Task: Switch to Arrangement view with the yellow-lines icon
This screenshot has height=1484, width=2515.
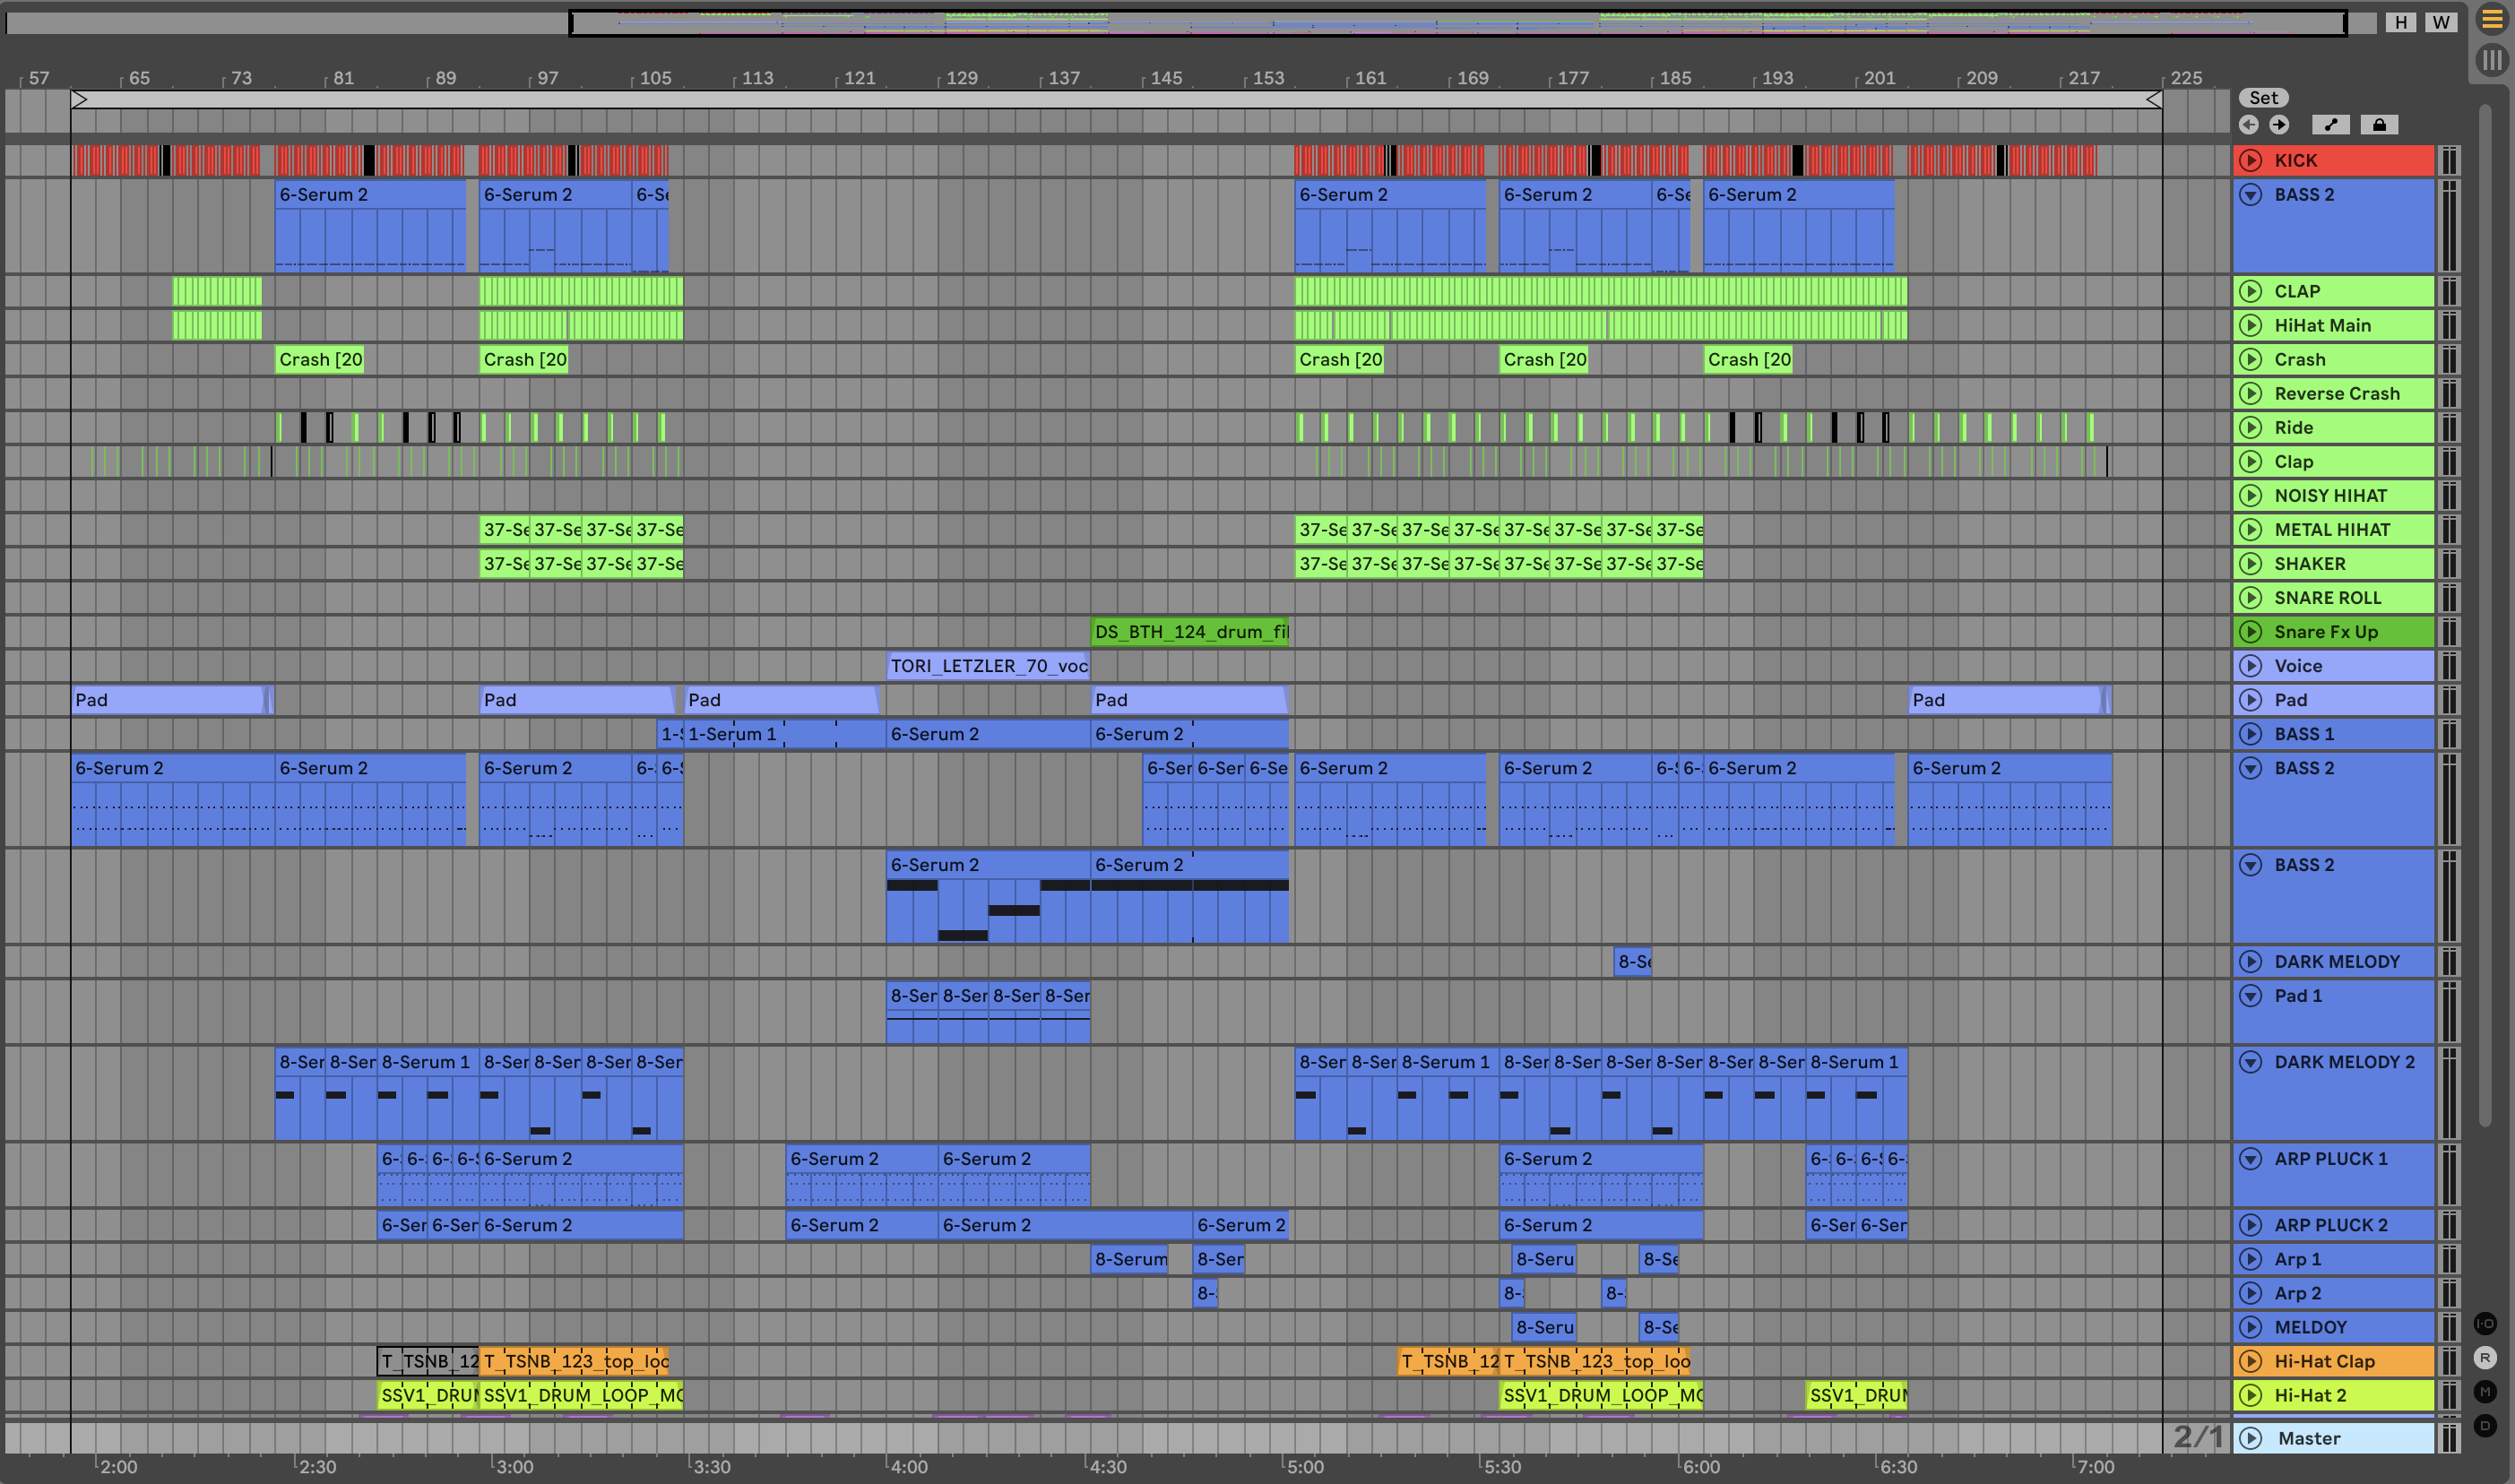Action: [2491, 19]
